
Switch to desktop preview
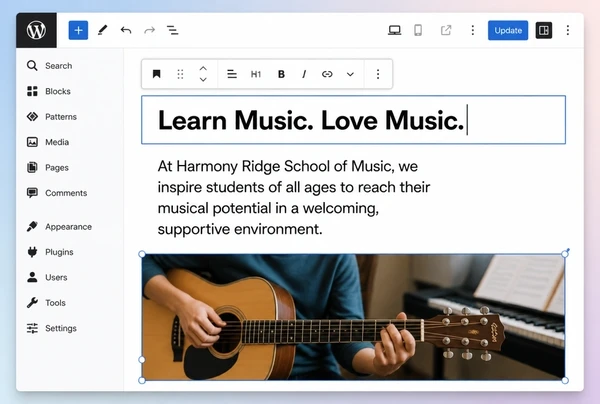[x=395, y=30]
